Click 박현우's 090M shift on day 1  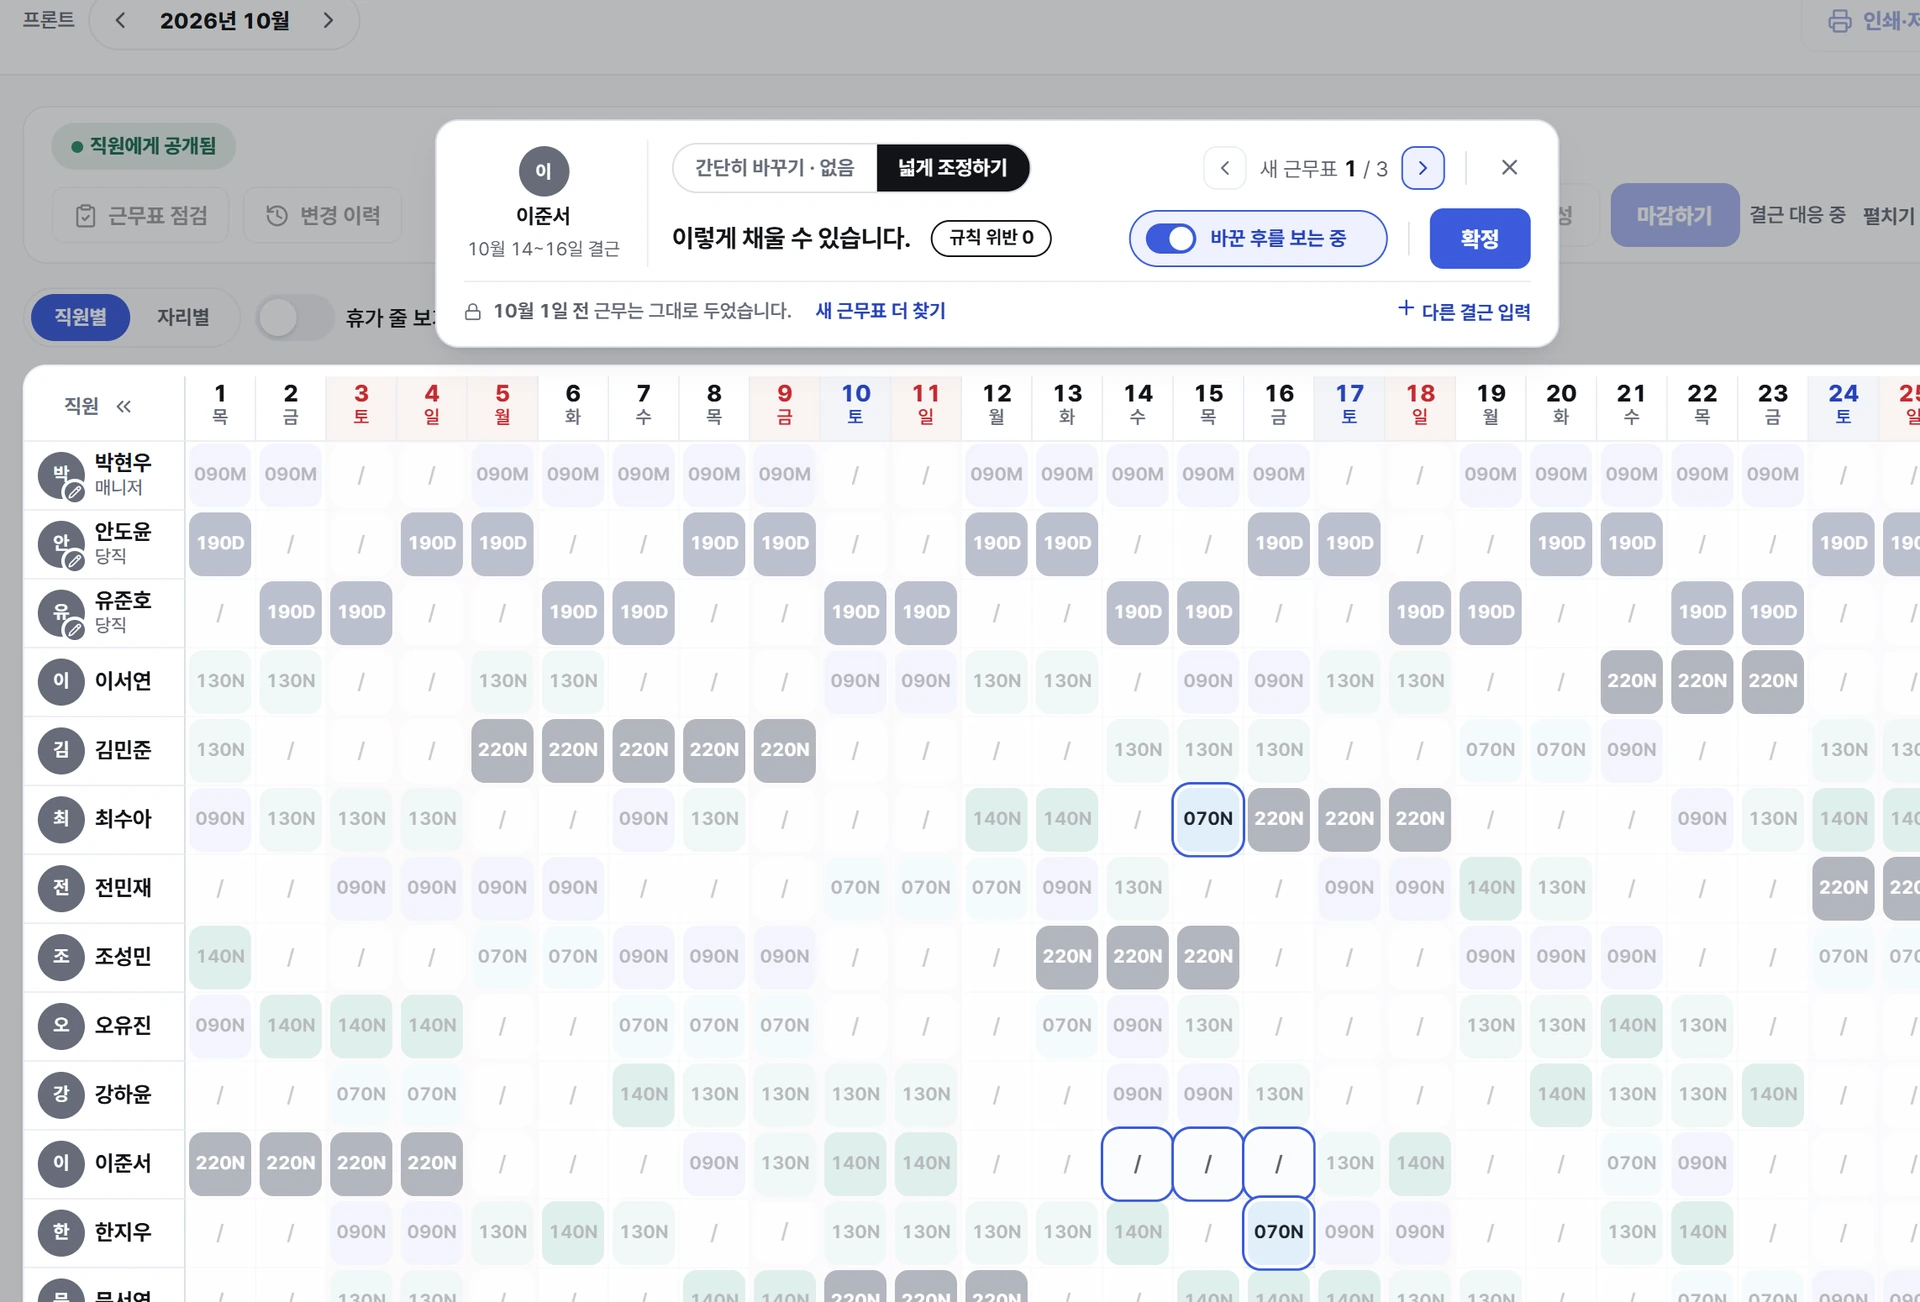(x=220, y=475)
